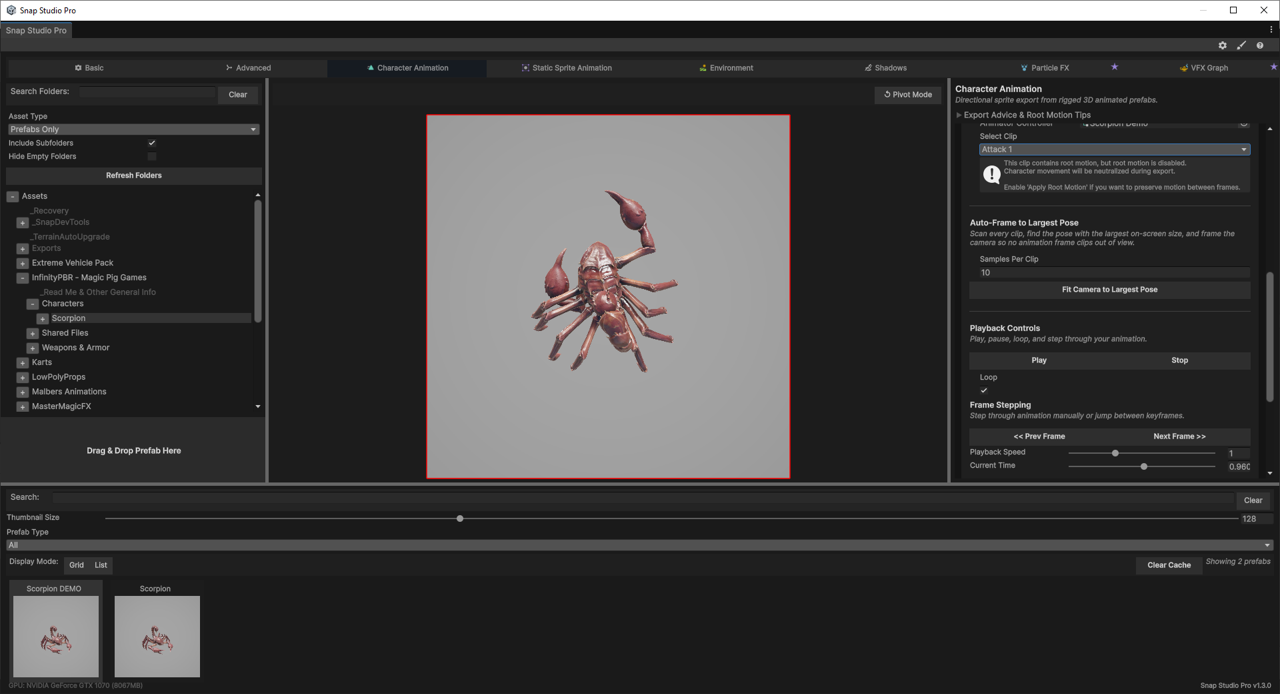Viewport: 1280px width, 694px height.
Task: Open the help question mark icon
Action: pyautogui.click(x=1260, y=45)
